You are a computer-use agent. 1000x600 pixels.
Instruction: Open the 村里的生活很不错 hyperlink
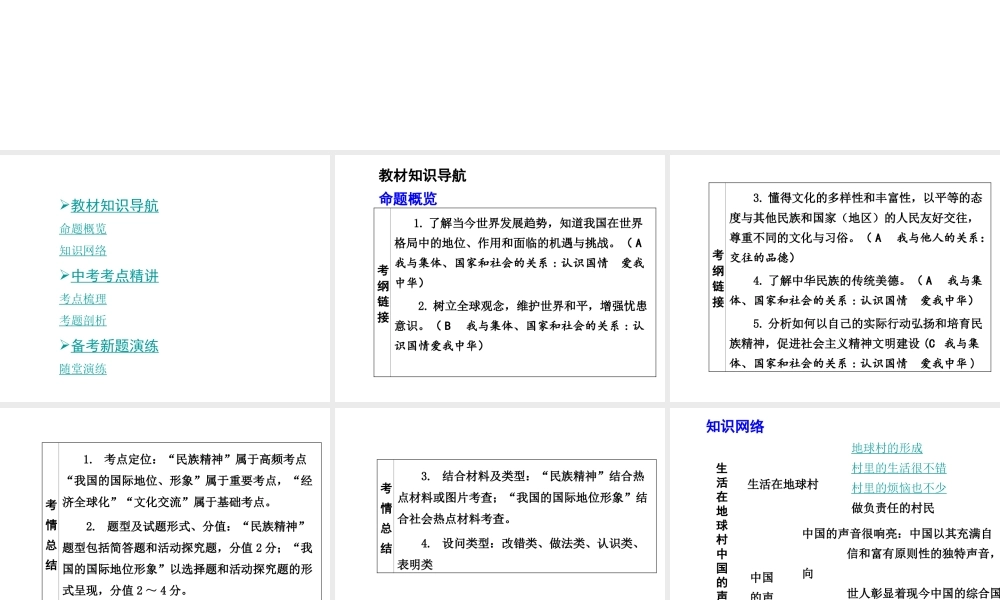coord(899,468)
